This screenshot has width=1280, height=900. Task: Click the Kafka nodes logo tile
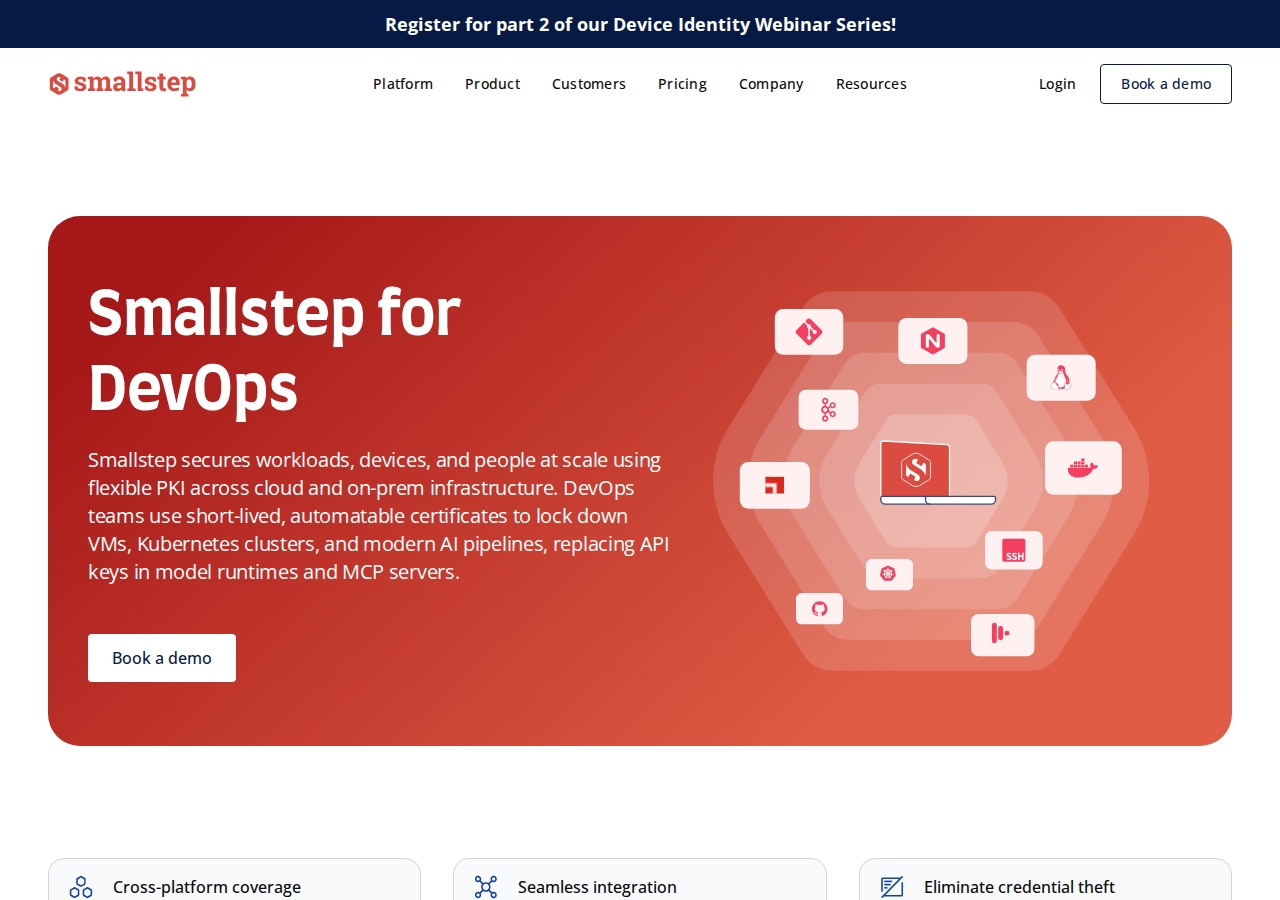click(x=828, y=410)
